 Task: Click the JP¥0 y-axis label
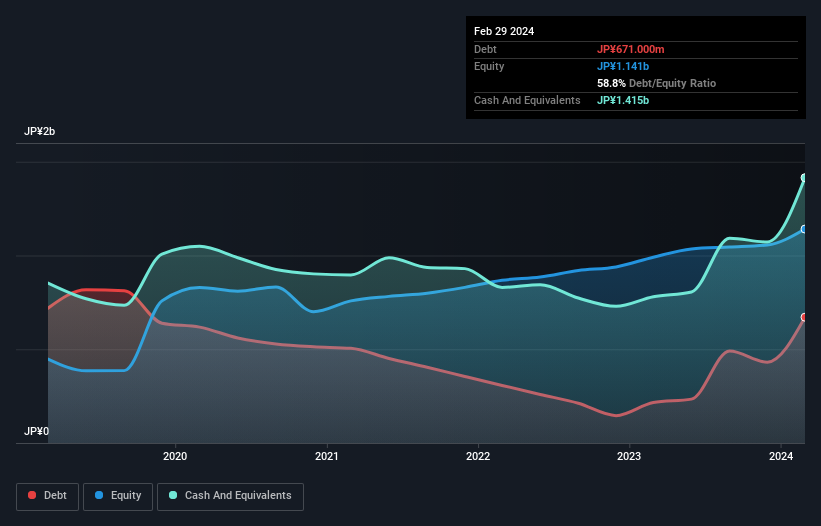coord(37,431)
